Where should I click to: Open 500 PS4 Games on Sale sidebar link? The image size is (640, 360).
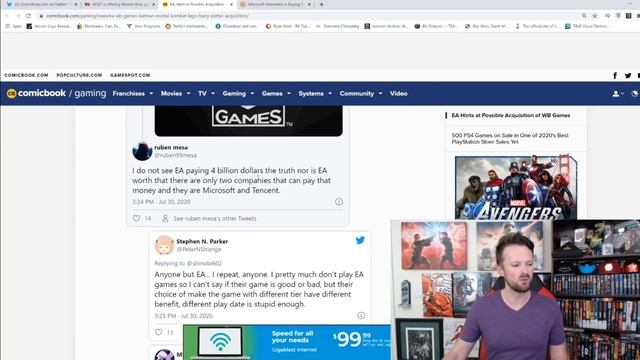tap(510, 138)
